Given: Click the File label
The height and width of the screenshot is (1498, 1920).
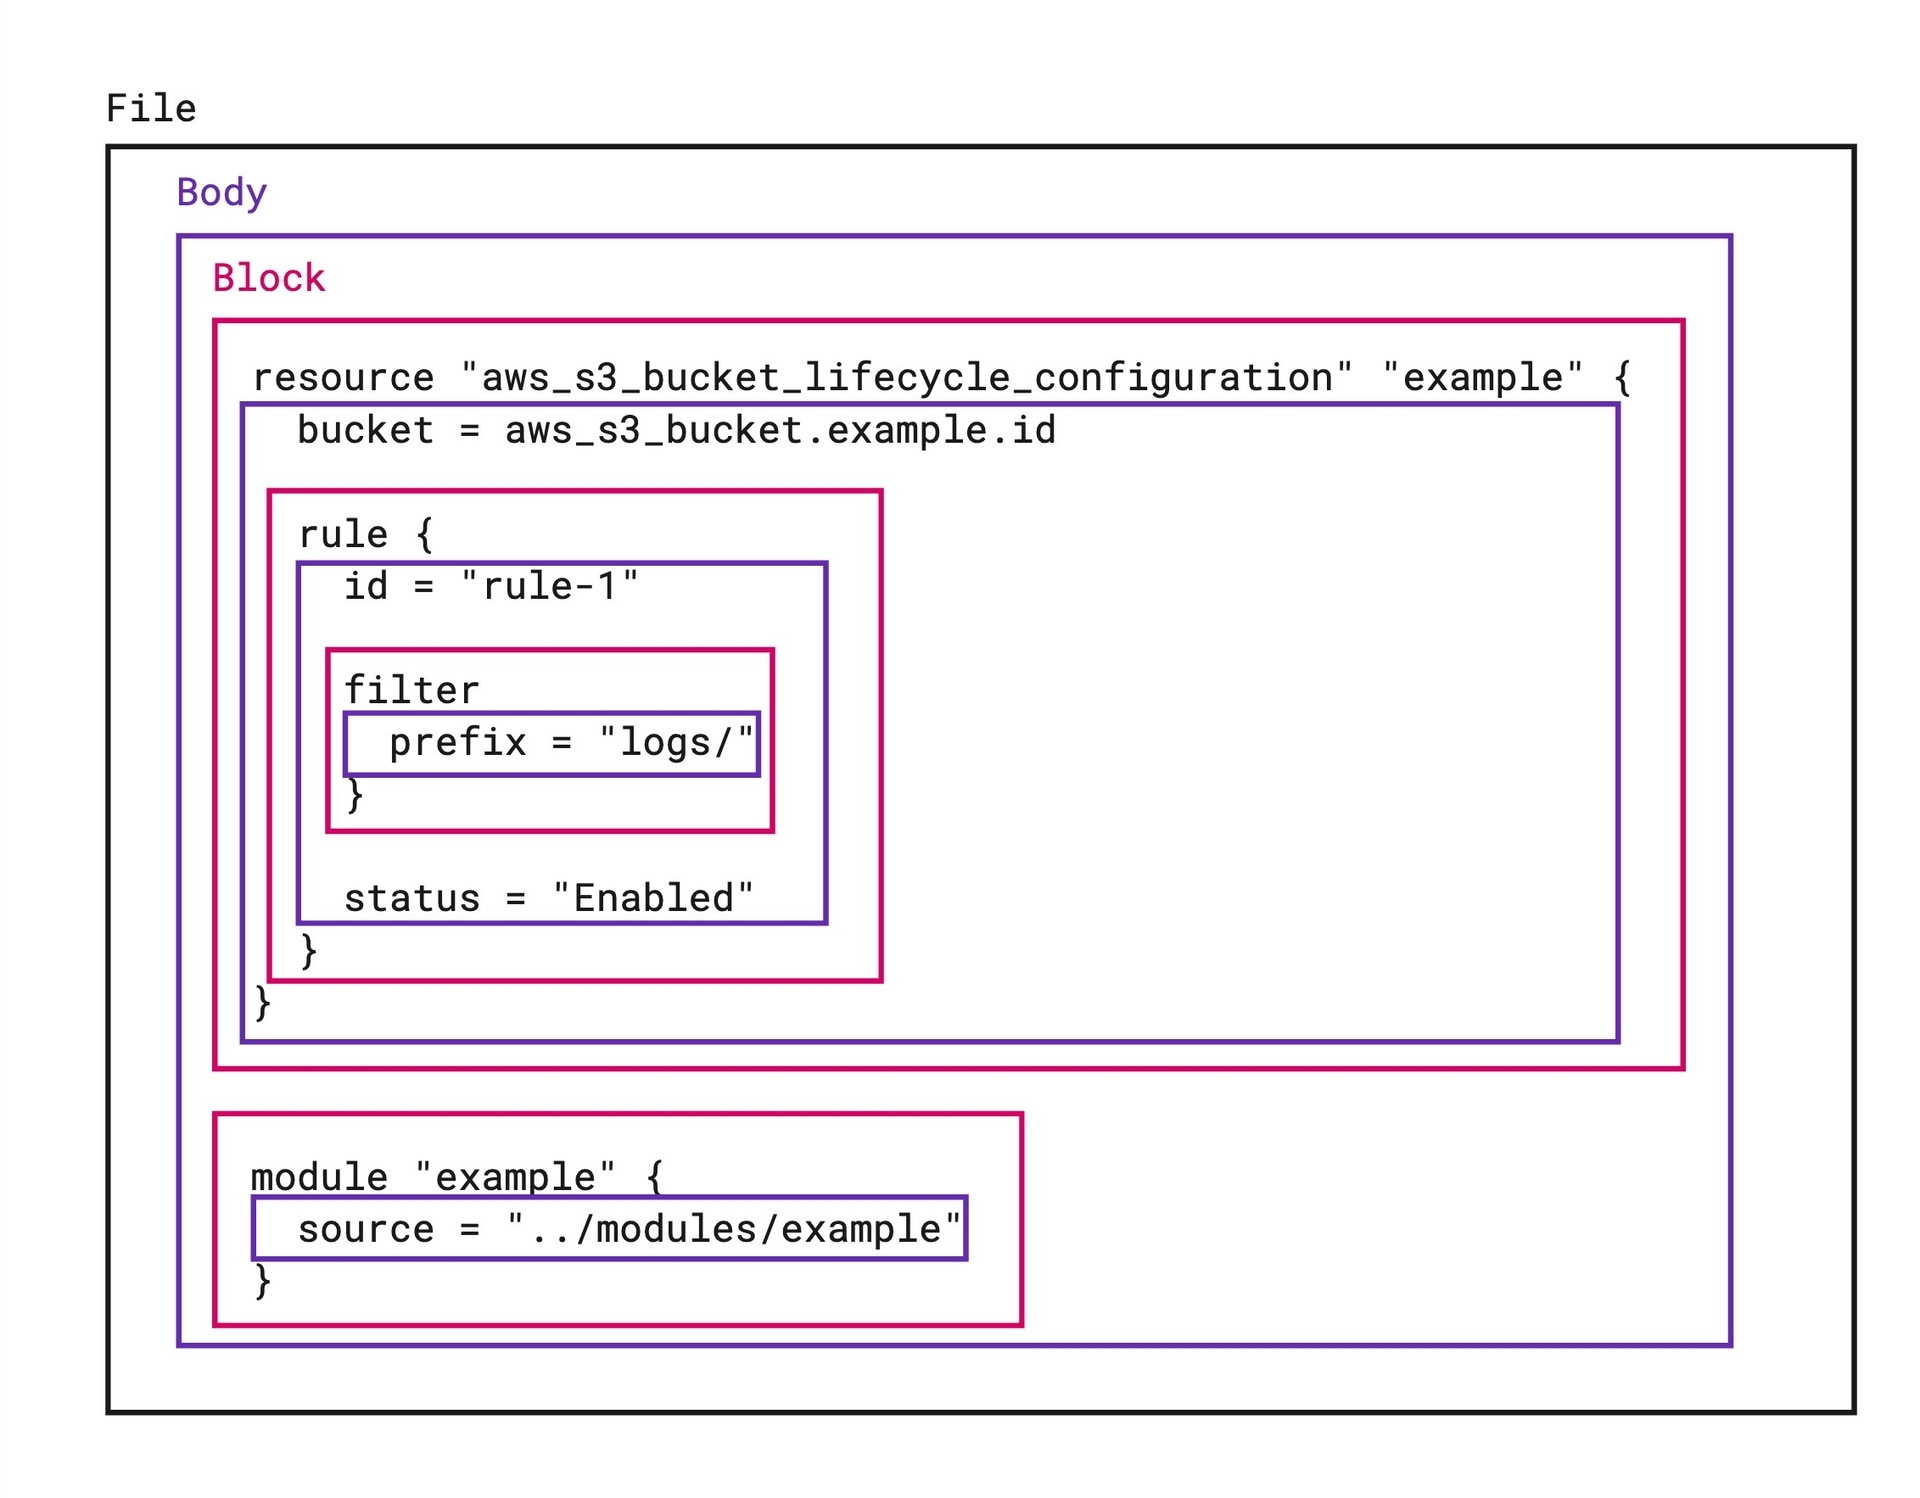Looking at the screenshot, I should pyautogui.click(x=150, y=107).
